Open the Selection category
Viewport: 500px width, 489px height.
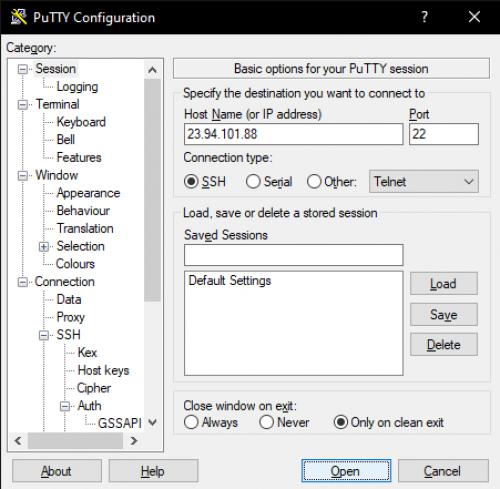coord(80,246)
